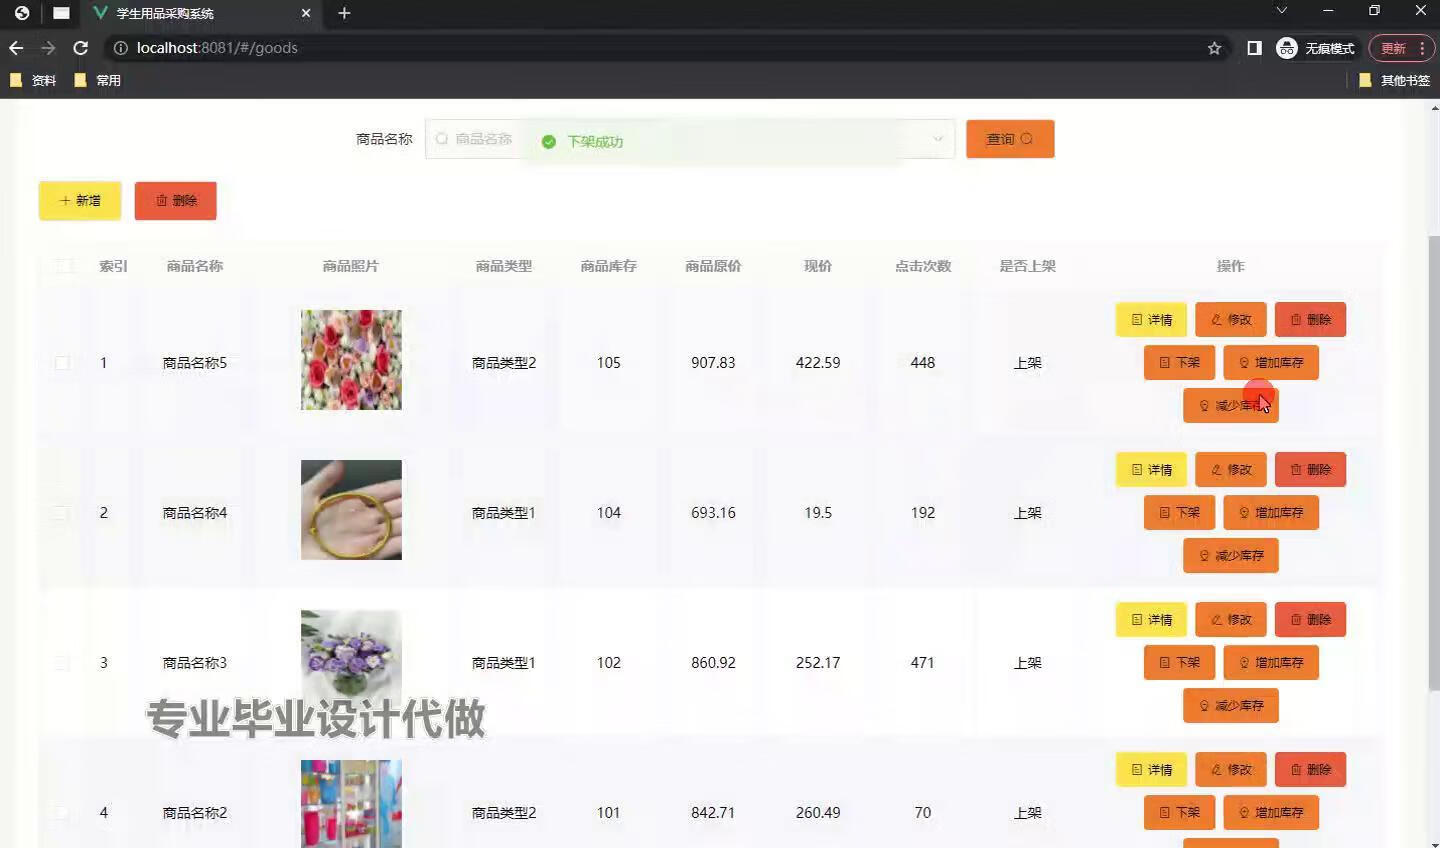
Task: Click 增加库存 for 商品名称4
Action: click(1271, 512)
